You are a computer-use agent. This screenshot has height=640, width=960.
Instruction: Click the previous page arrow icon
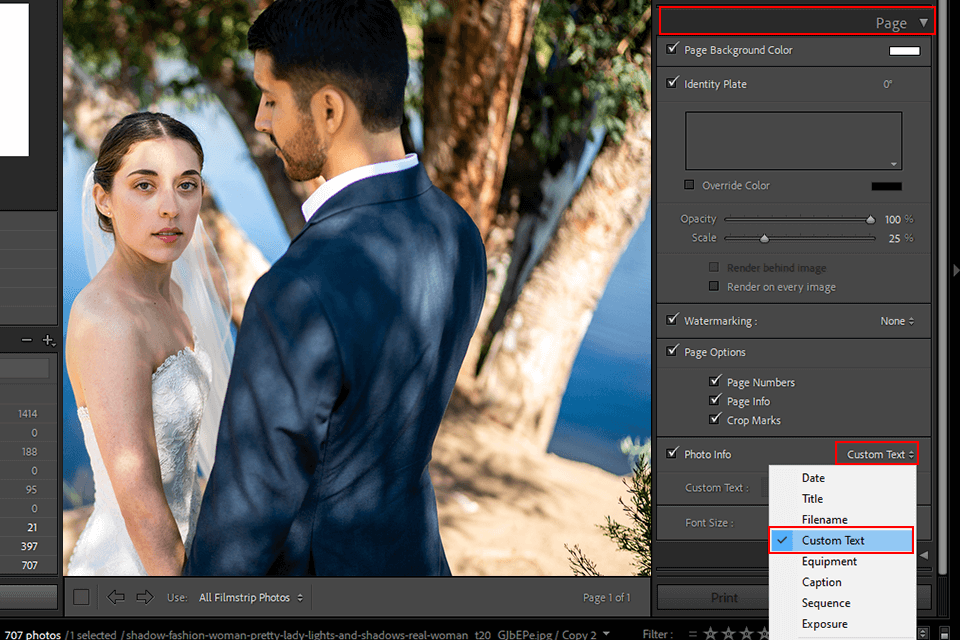(x=116, y=597)
